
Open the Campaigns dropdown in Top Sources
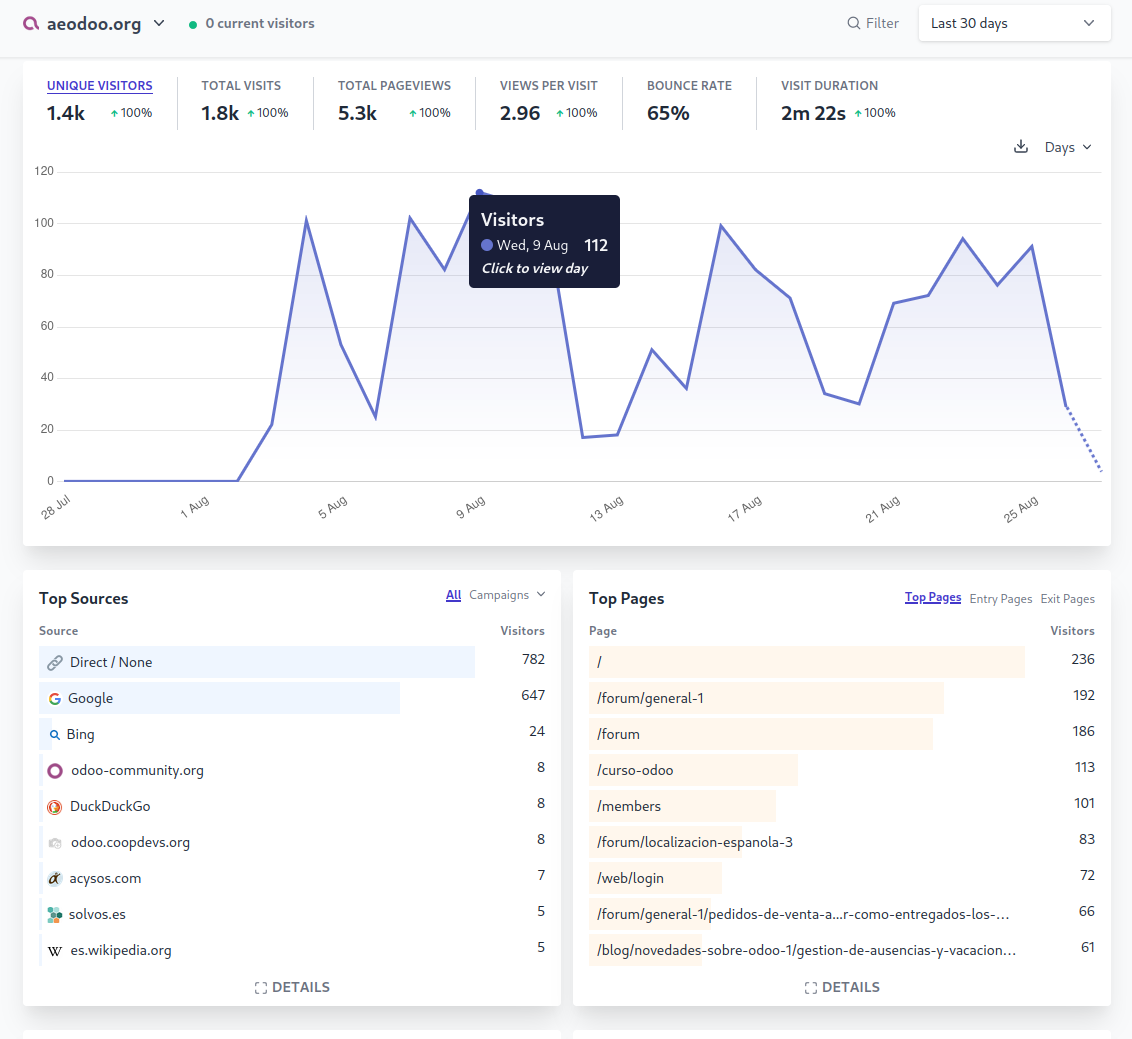pos(507,595)
